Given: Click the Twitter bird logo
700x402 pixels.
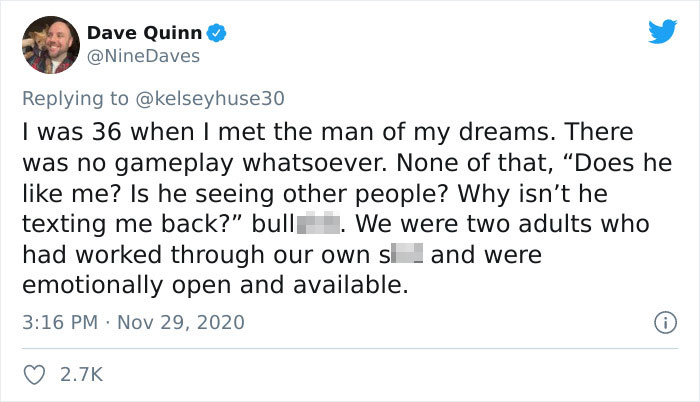Looking at the screenshot, I should (661, 32).
